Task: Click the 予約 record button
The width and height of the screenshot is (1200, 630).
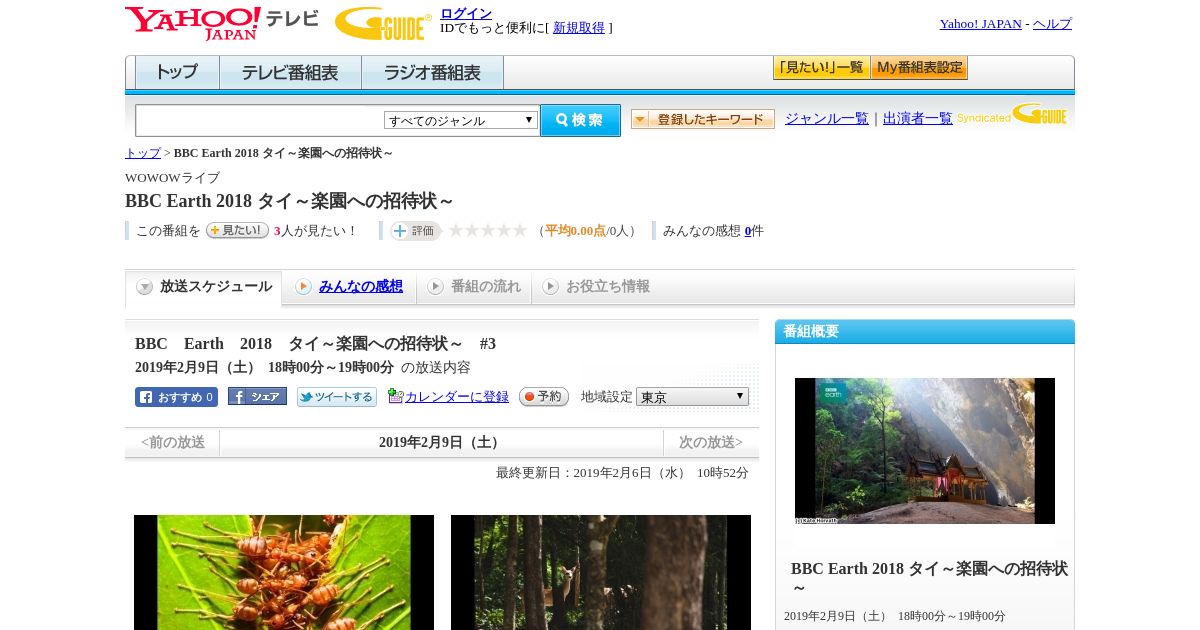Action: tap(544, 397)
